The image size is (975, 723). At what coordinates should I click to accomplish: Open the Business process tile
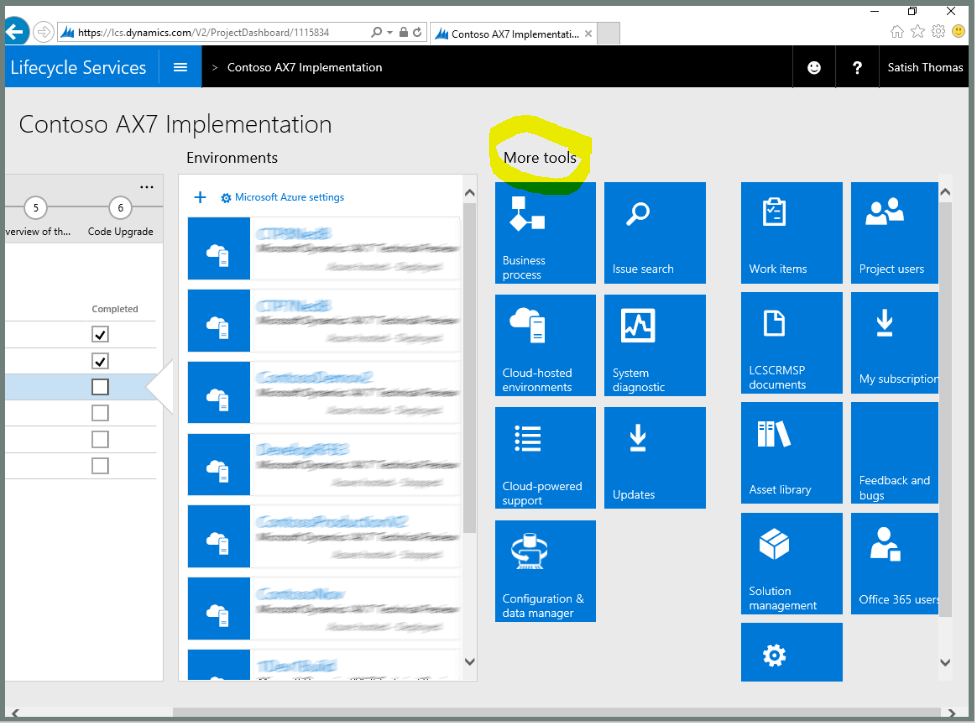(x=545, y=233)
